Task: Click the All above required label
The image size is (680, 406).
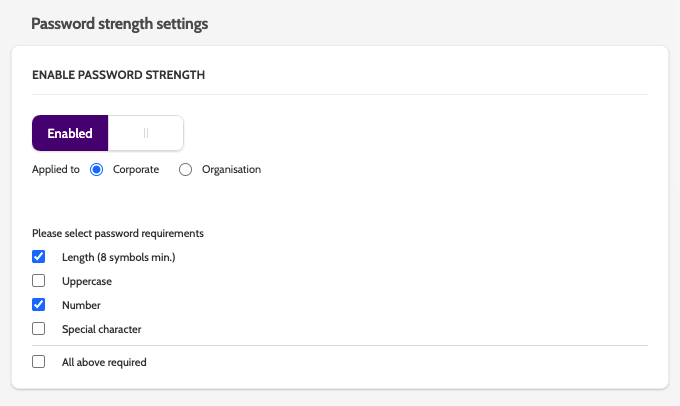Action: click(x=104, y=362)
